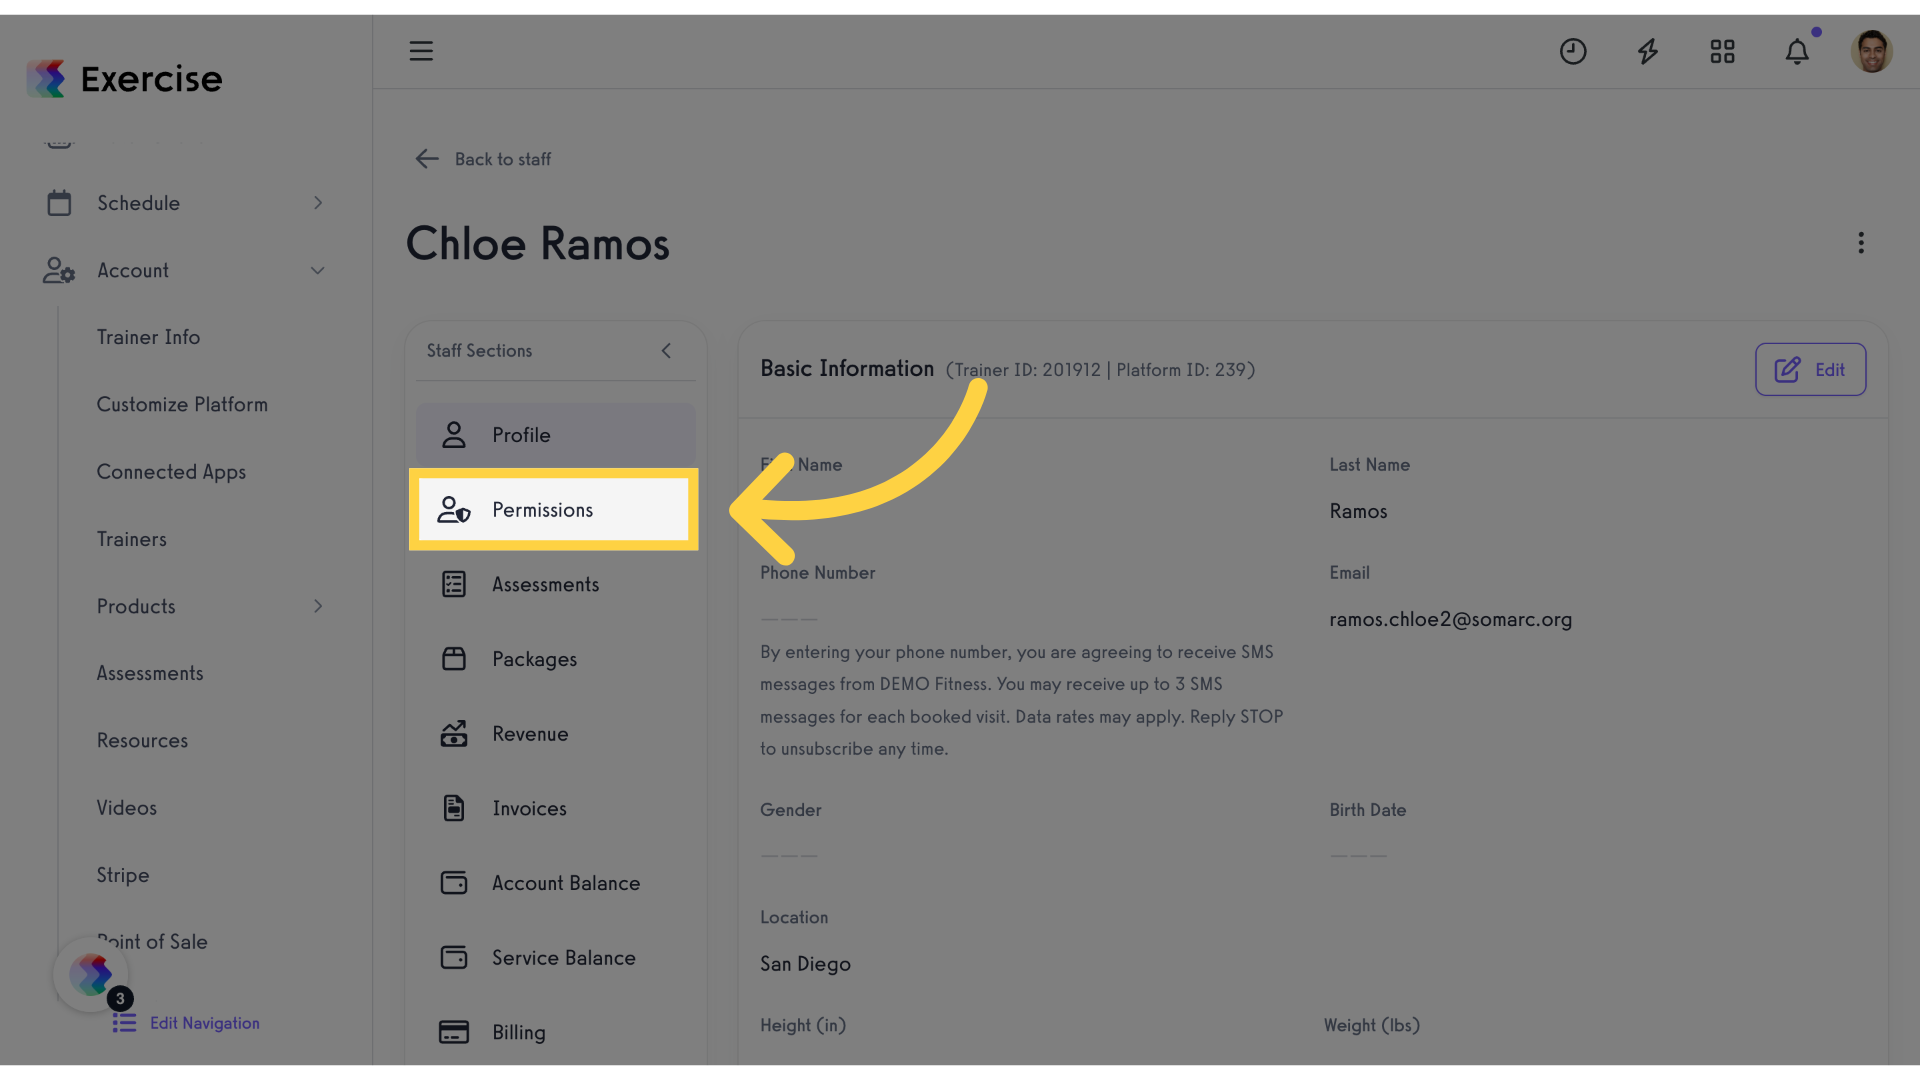Click the back arrow icon

point(427,159)
